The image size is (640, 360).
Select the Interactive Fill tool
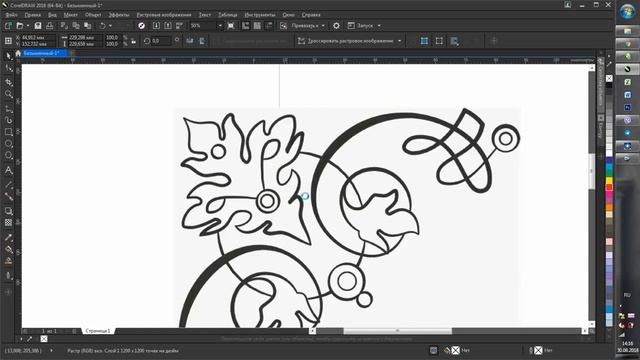pyautogui.click(x=9, y=249)
